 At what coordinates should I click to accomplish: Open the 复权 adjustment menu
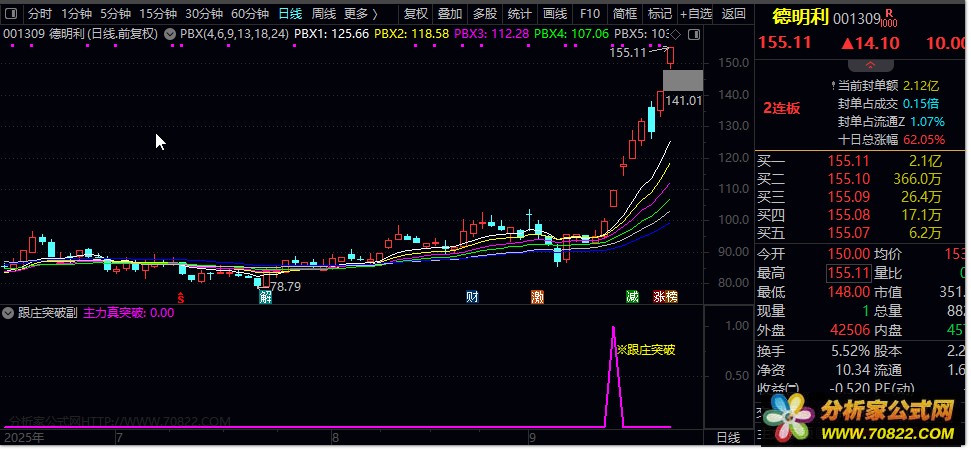tap(415, 14)
